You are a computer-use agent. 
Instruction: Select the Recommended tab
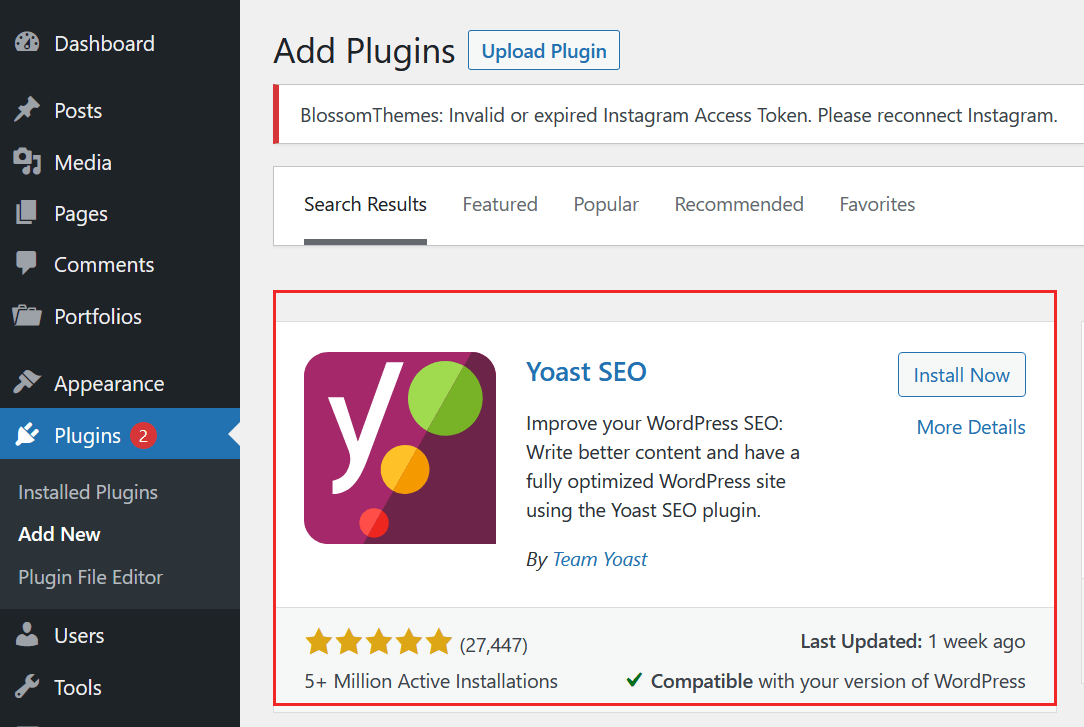(739, 204)
